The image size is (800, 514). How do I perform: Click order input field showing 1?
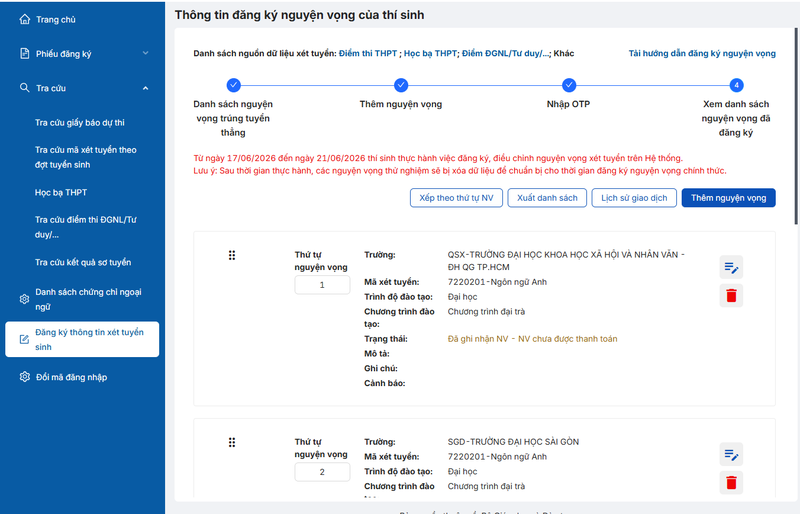(322, 285)
